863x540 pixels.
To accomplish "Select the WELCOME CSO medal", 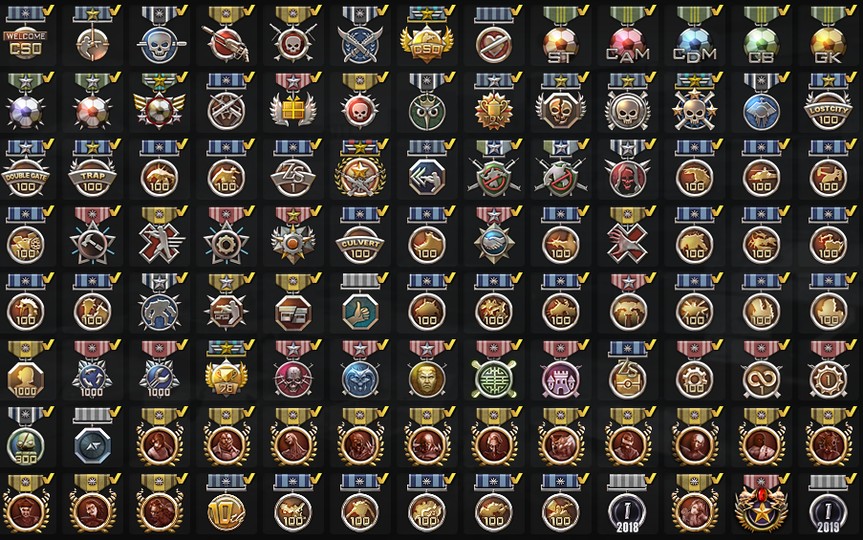I will pos(26,35).
